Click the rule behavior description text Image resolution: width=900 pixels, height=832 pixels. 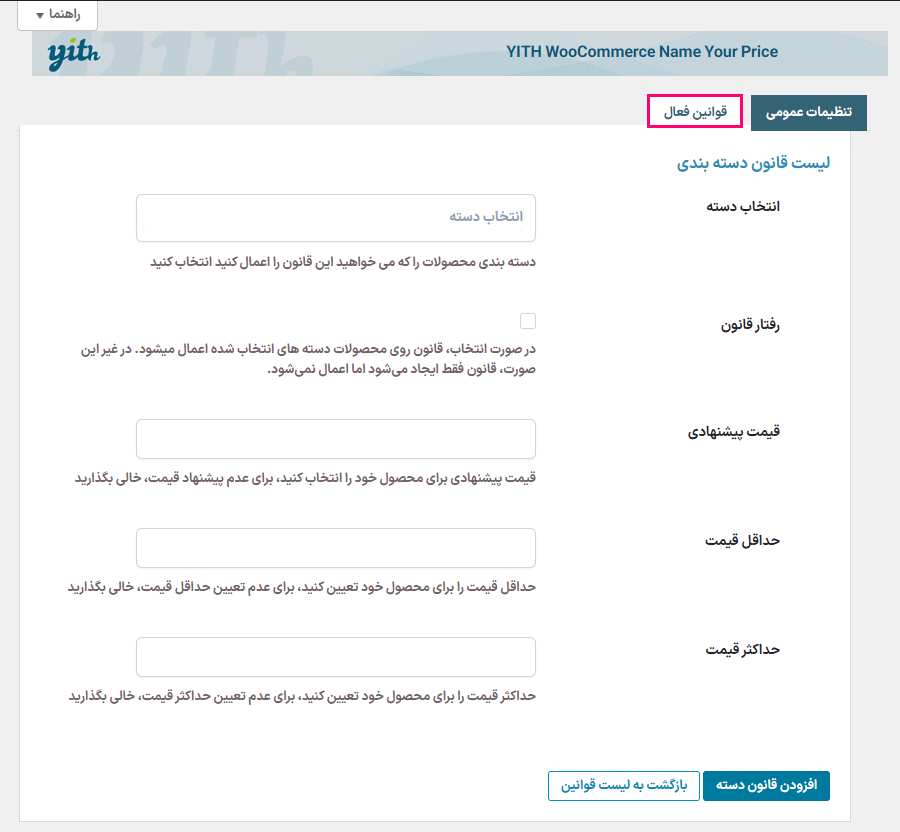click(x=308, y=359)
